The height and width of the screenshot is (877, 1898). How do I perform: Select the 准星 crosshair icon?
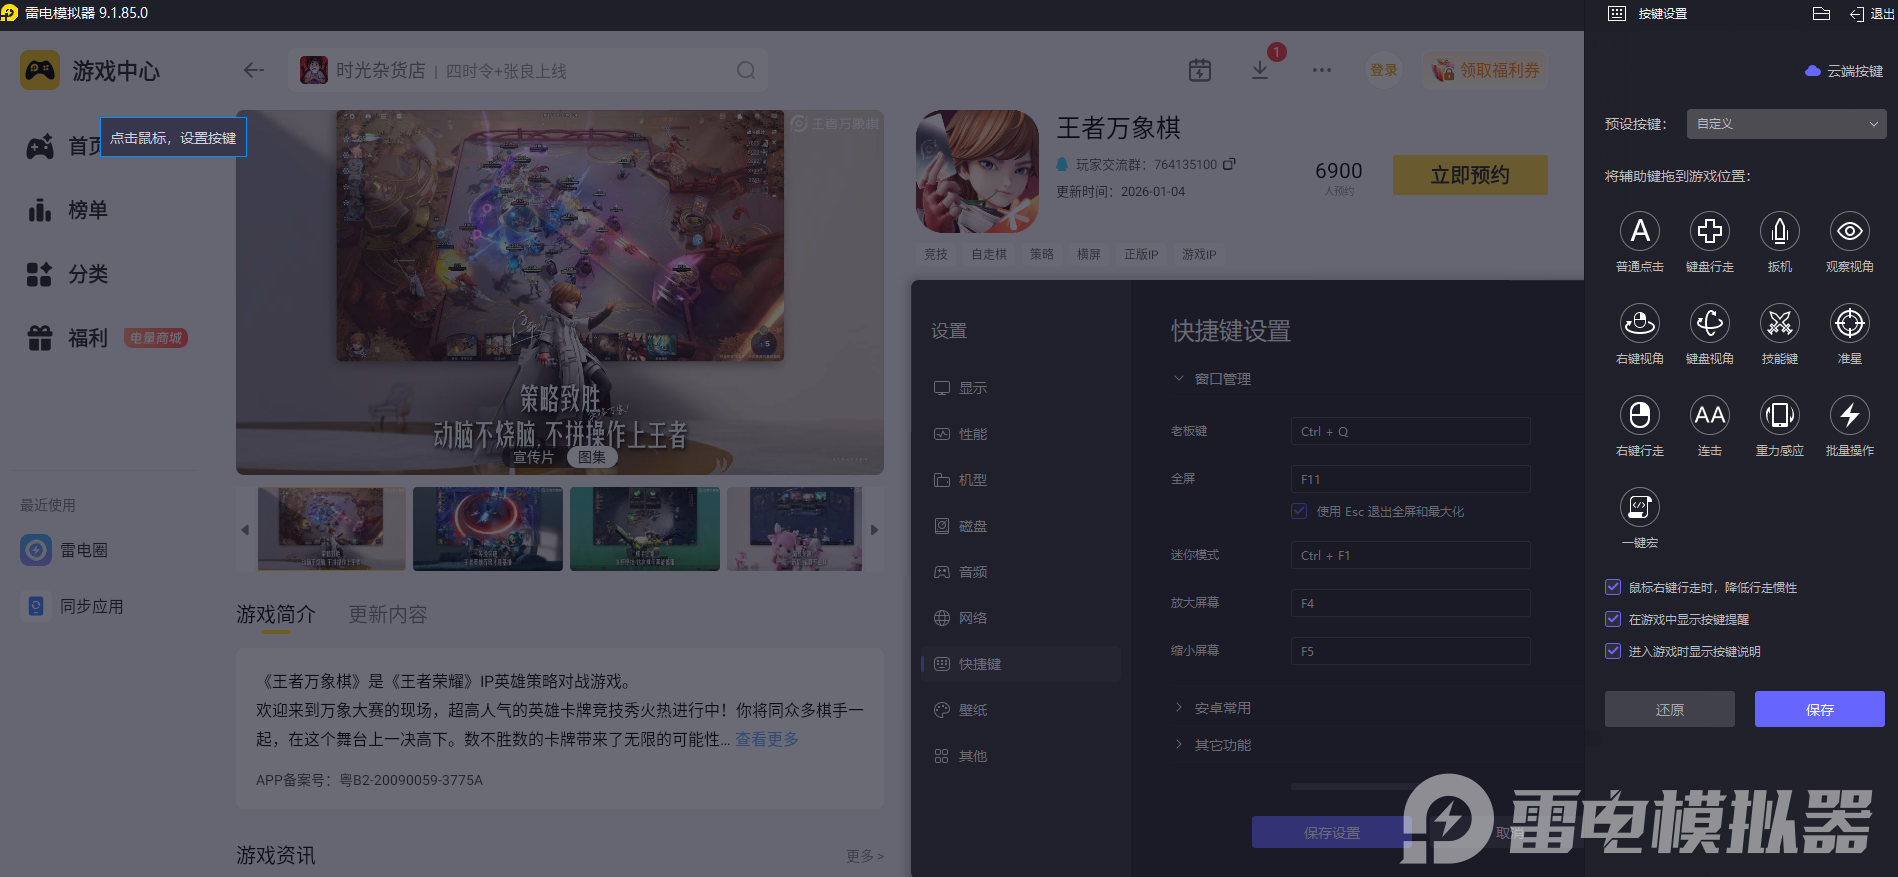click(x=1849, y=324)
